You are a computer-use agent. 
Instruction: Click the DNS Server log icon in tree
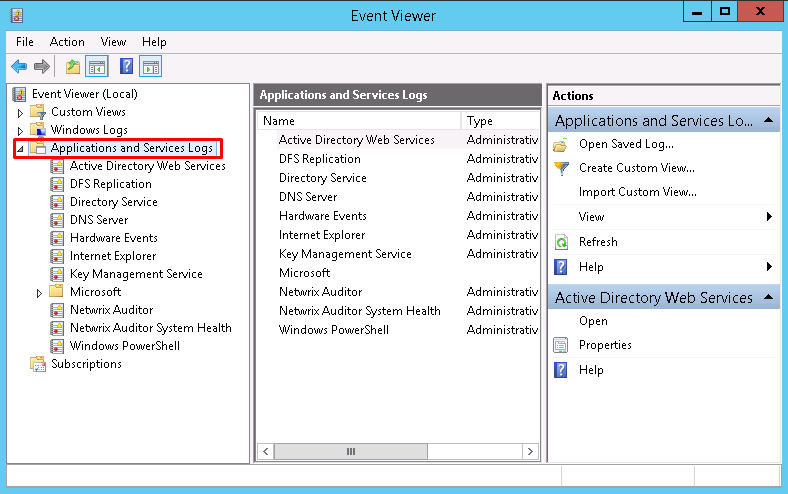[57, 220]
